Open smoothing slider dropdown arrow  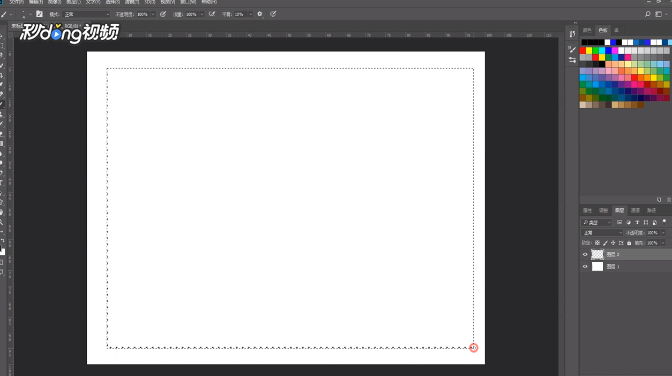click(x=250, y=15)
